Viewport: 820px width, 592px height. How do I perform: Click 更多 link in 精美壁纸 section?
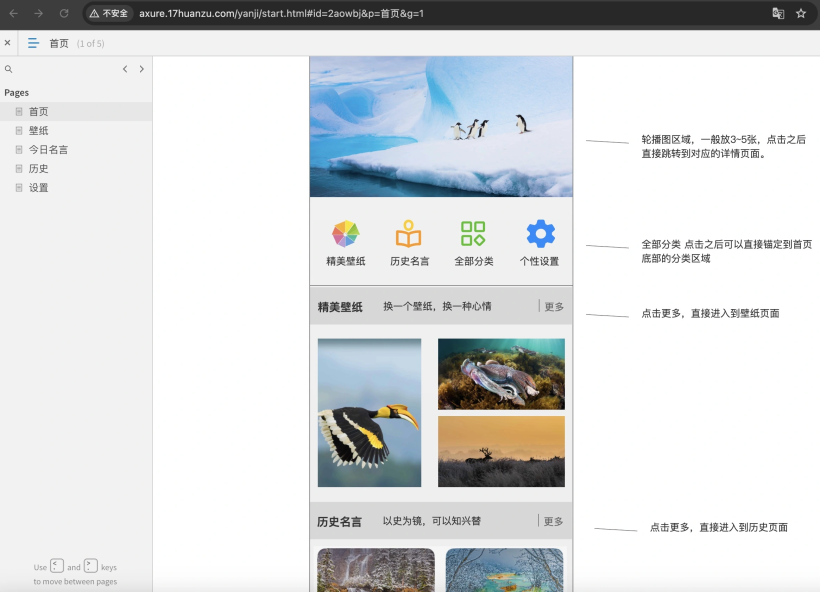click(553, 307)
